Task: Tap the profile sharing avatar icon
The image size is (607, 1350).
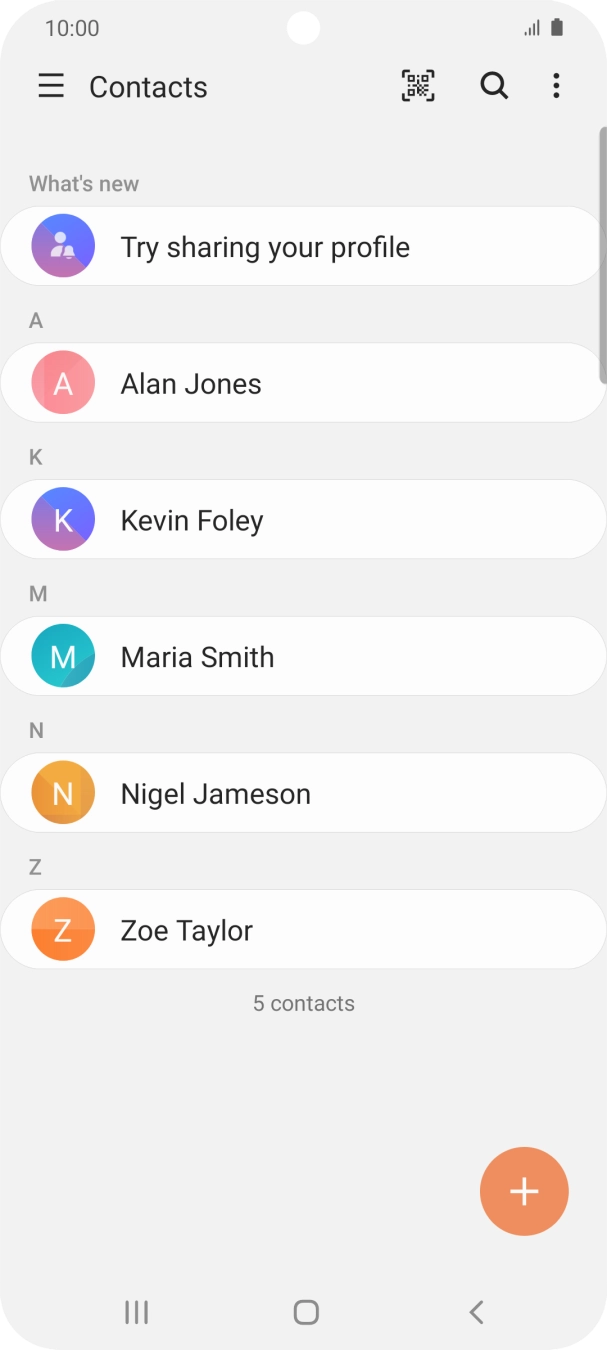Action: tap(63, 246)
